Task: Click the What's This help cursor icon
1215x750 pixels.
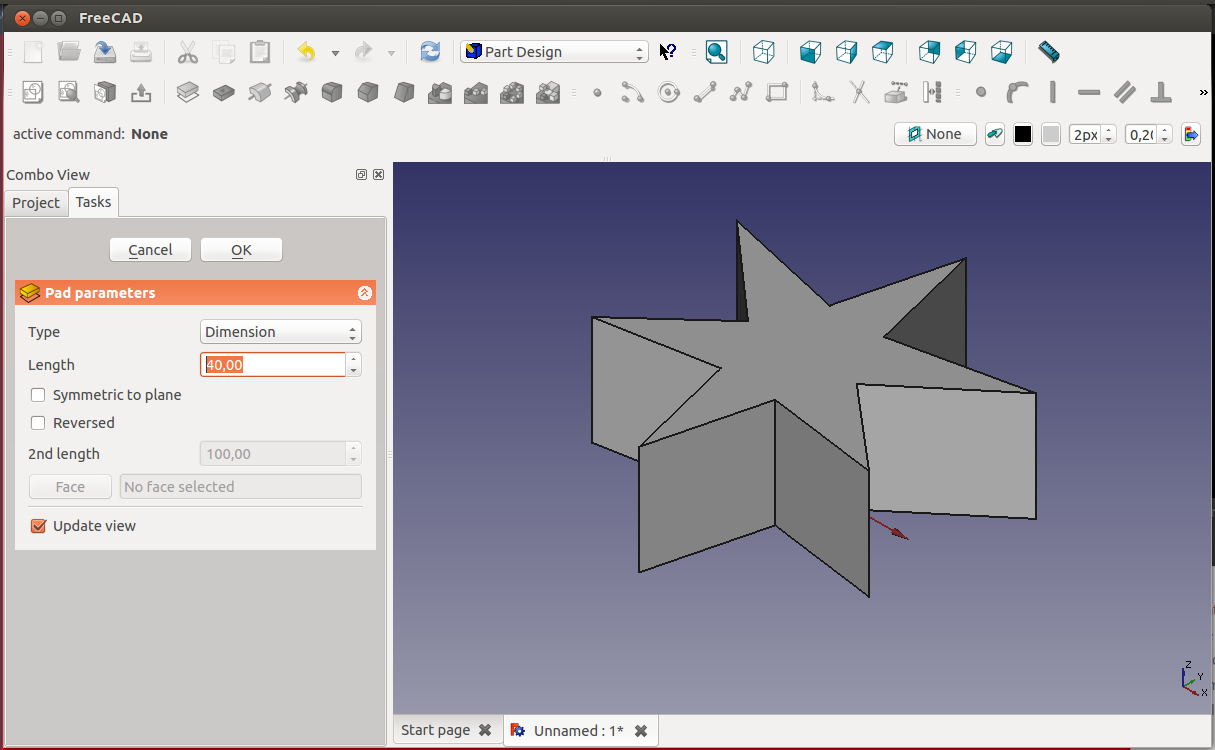Action: click(668, 52)
